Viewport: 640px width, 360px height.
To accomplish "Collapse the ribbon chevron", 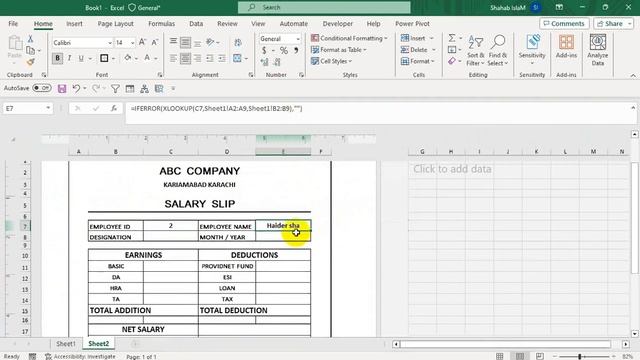I will click(x=633, y=76).
